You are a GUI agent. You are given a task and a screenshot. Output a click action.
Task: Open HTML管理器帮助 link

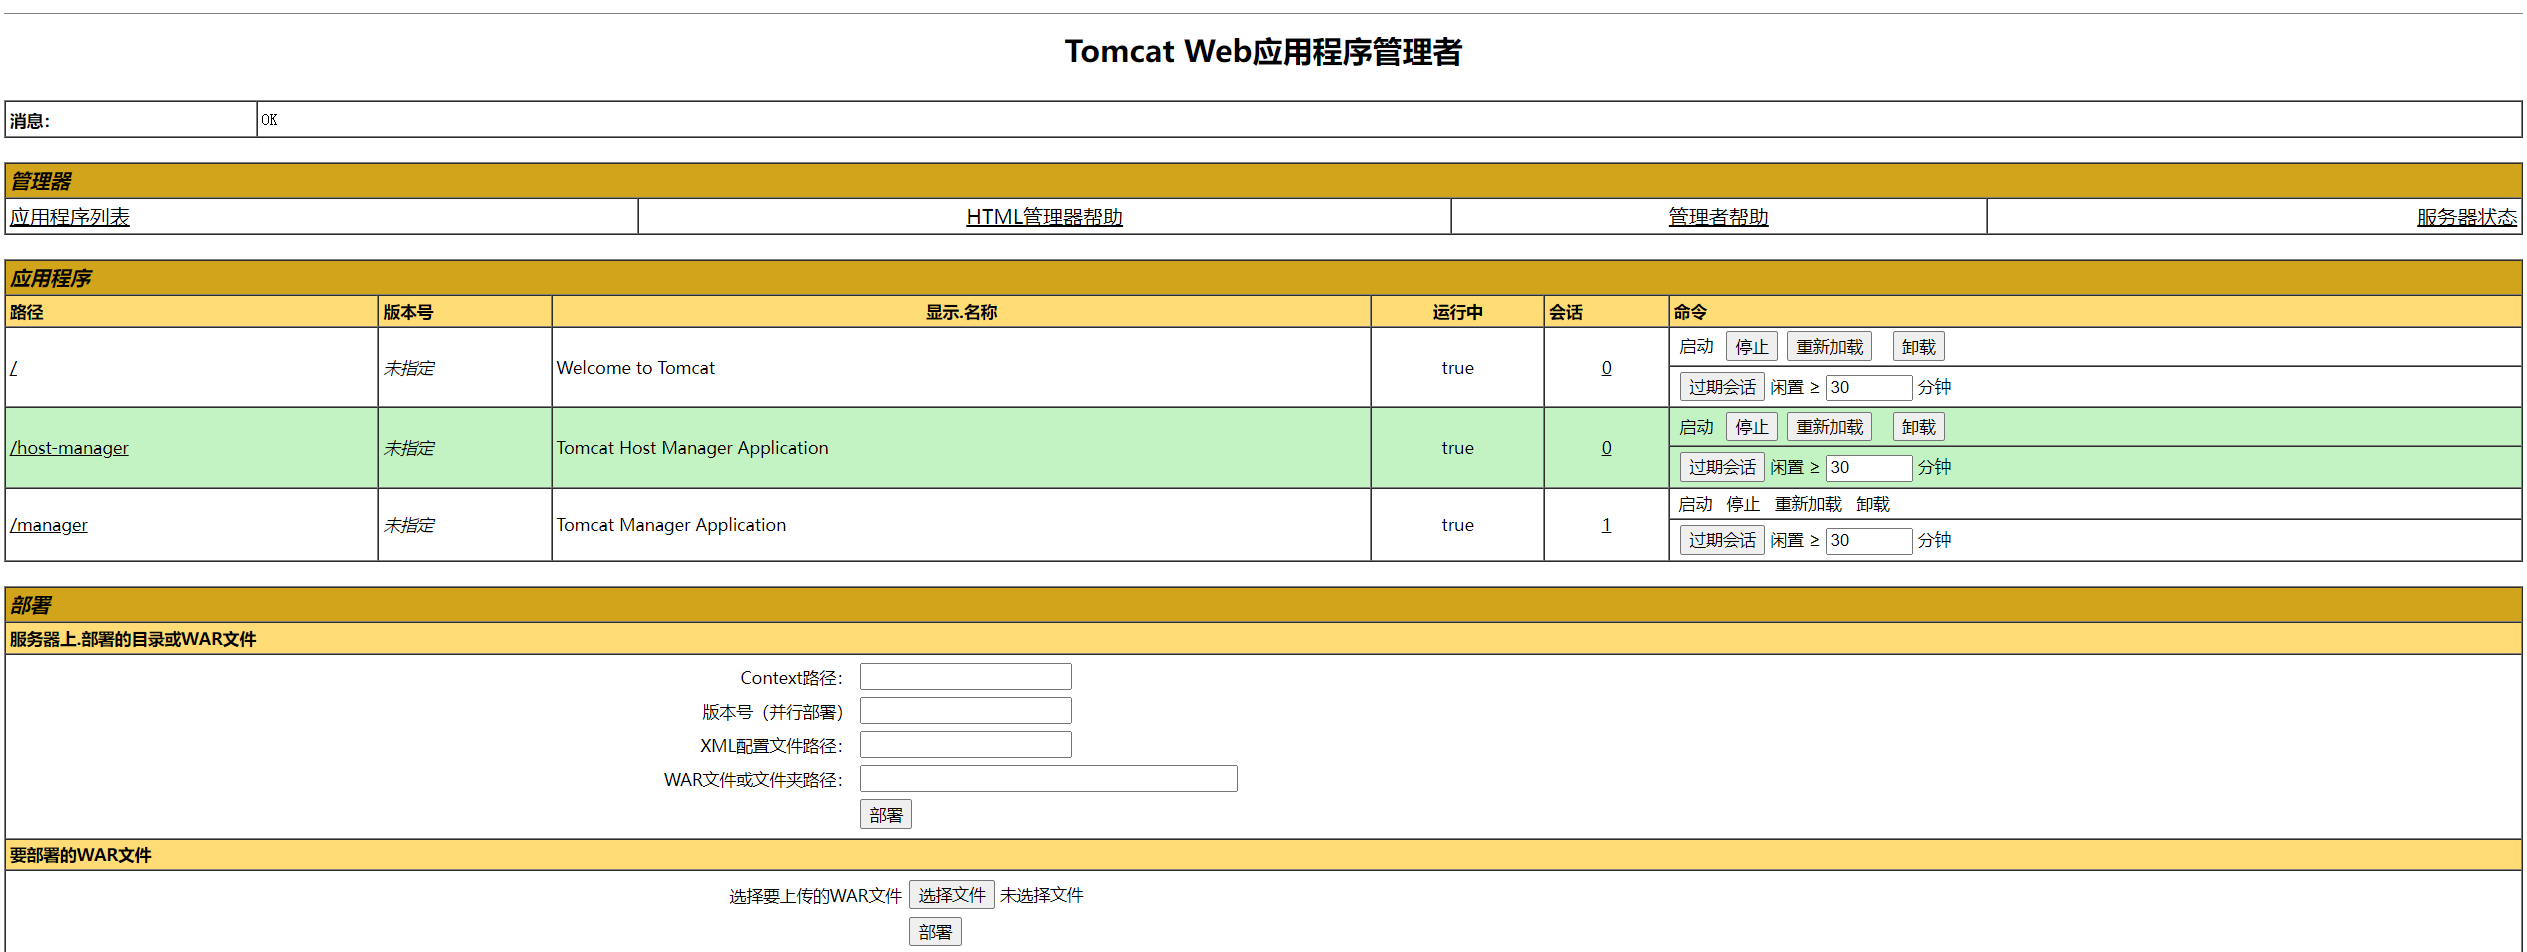pos(1044,217)
